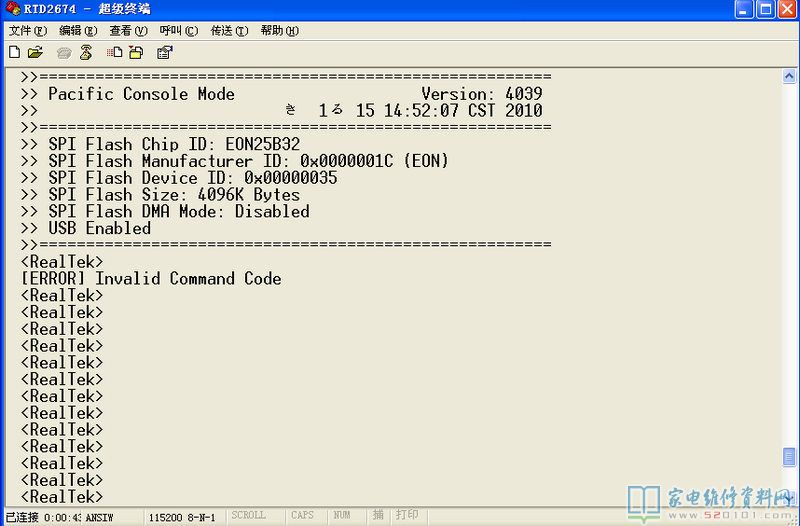Image resolution: width=800 pixels, height=526 pixels.
Task: Open the 编辑(E) menu
Action: (x=77, y=31)
